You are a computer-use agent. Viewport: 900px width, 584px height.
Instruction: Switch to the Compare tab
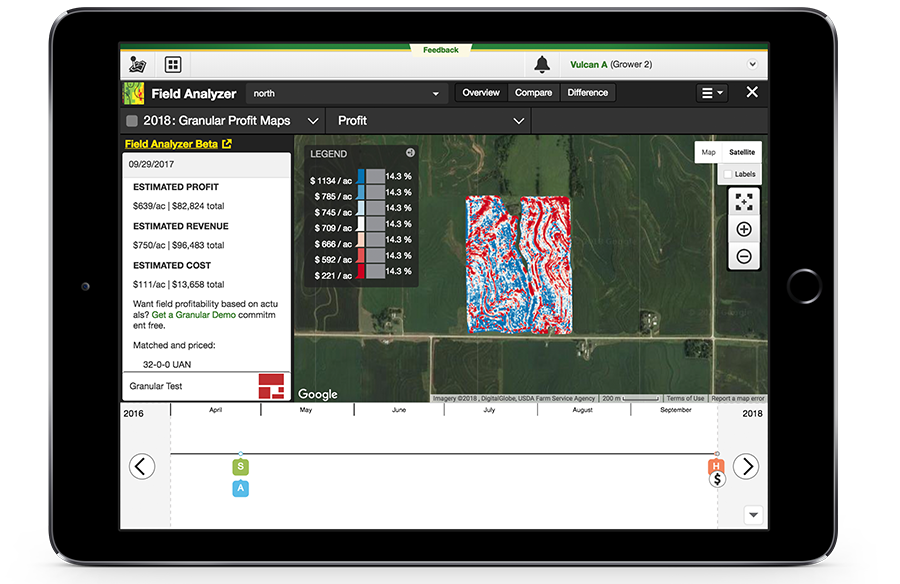(x=533, y=92)
